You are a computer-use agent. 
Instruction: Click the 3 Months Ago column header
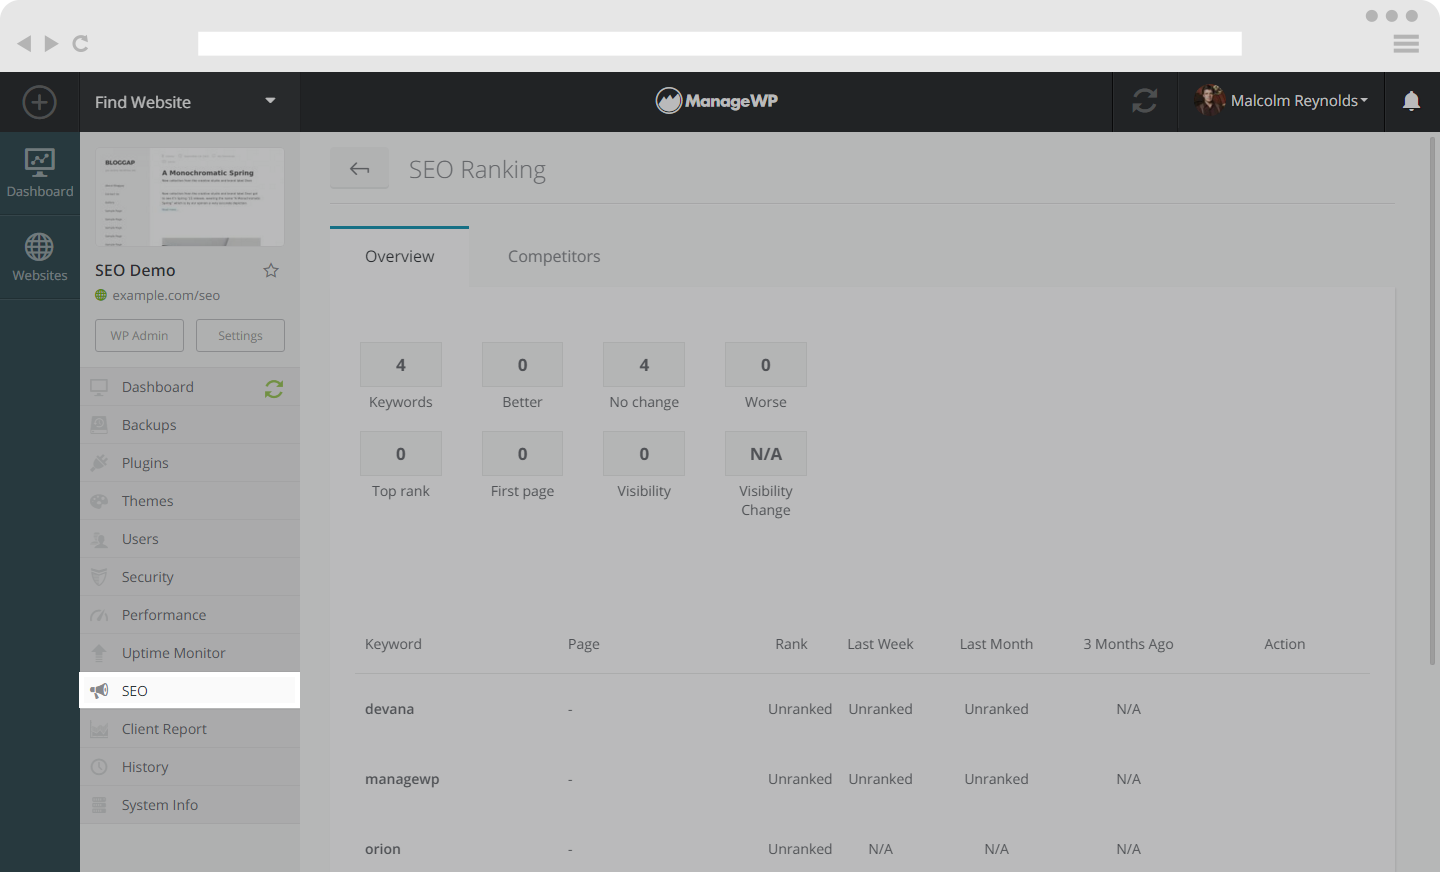pos(1128,644)
